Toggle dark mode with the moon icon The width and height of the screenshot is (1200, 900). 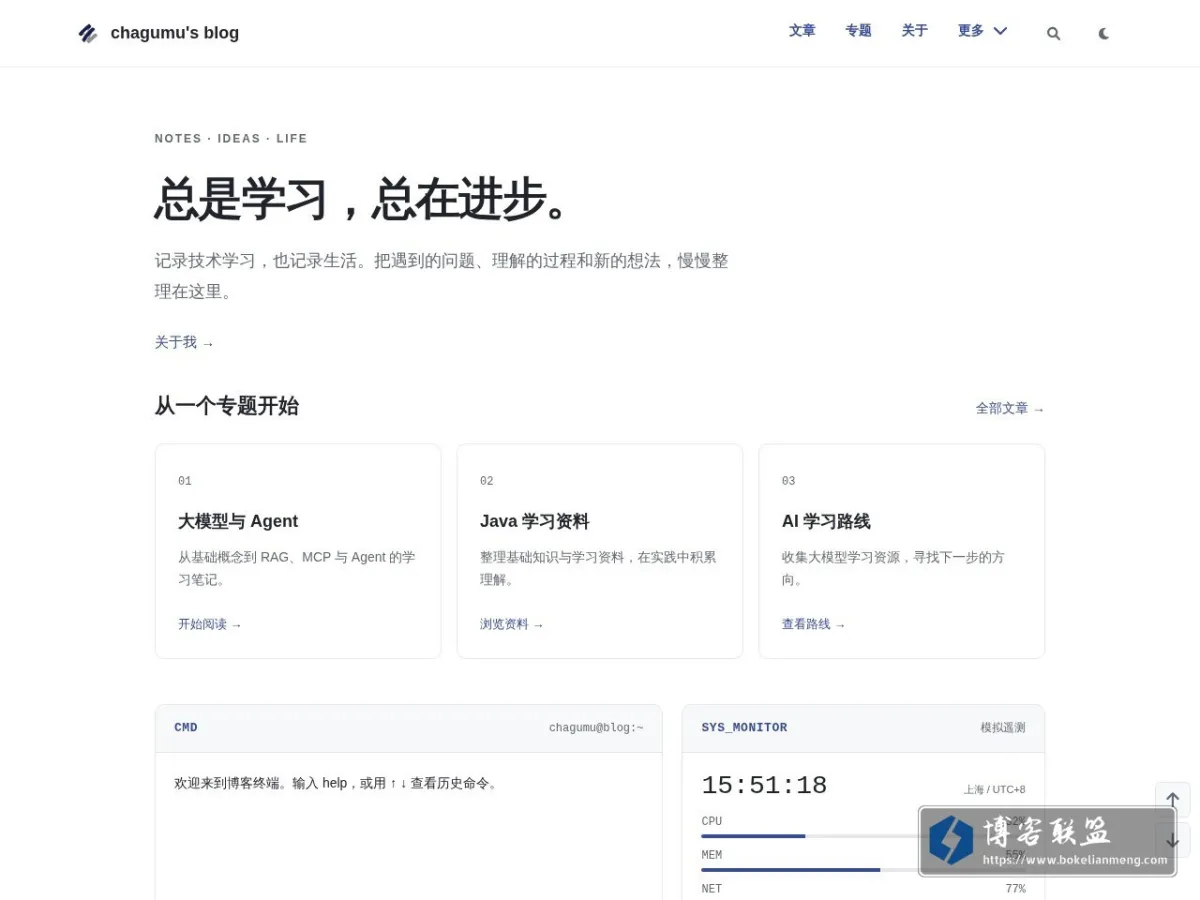point(1104,33)
